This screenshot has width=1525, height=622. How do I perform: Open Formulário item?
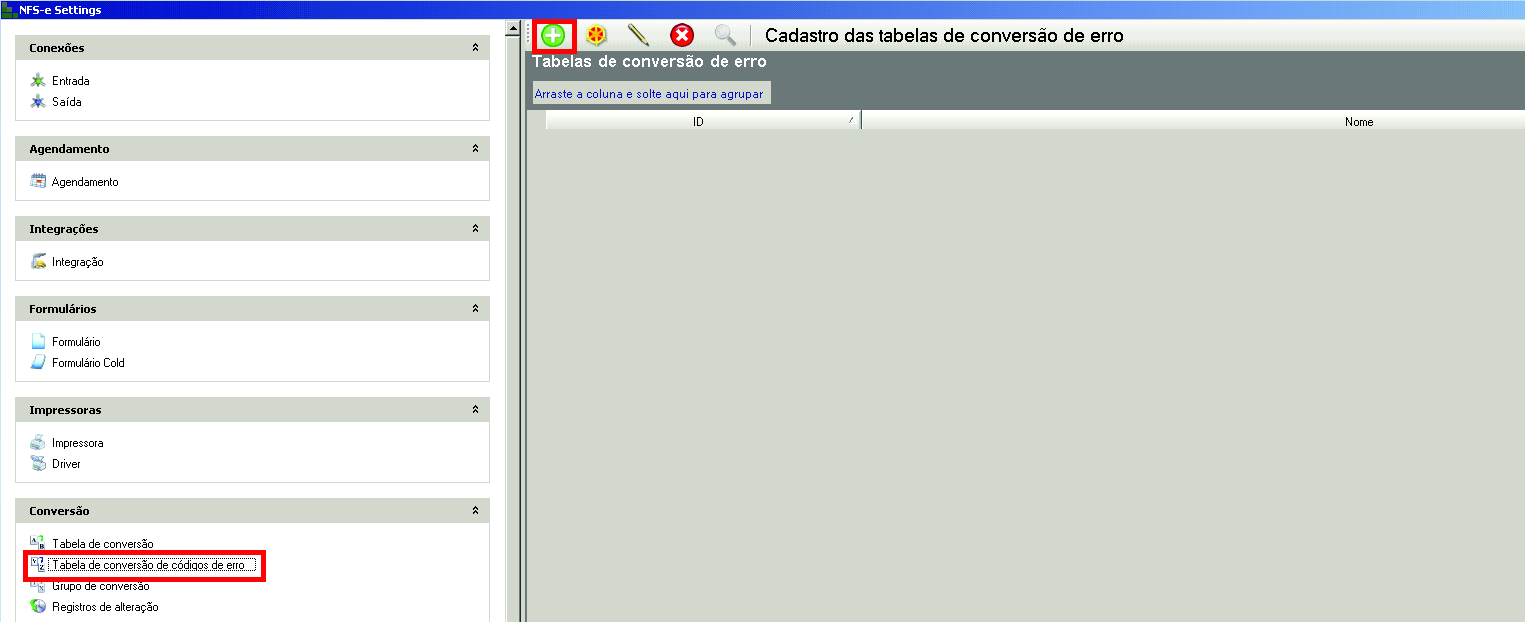(x=76, y=342)
